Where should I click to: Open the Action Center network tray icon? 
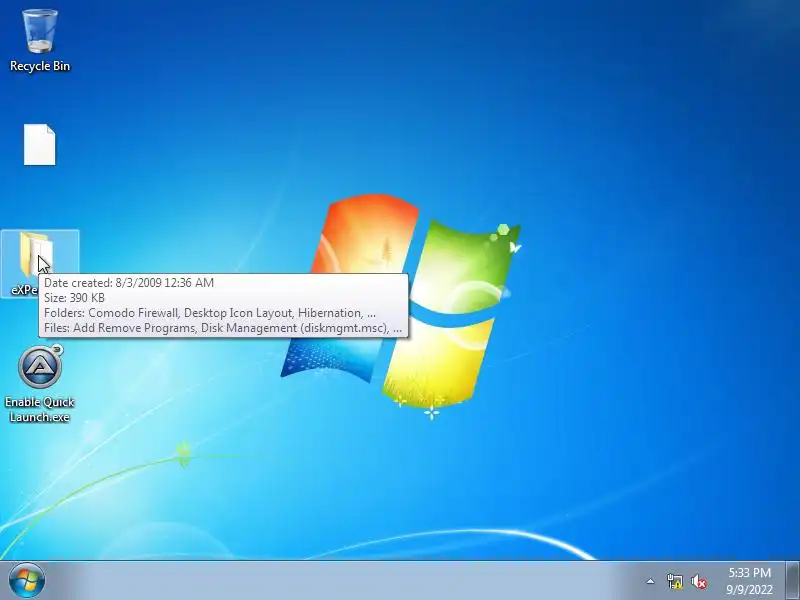tap(674, 581)
